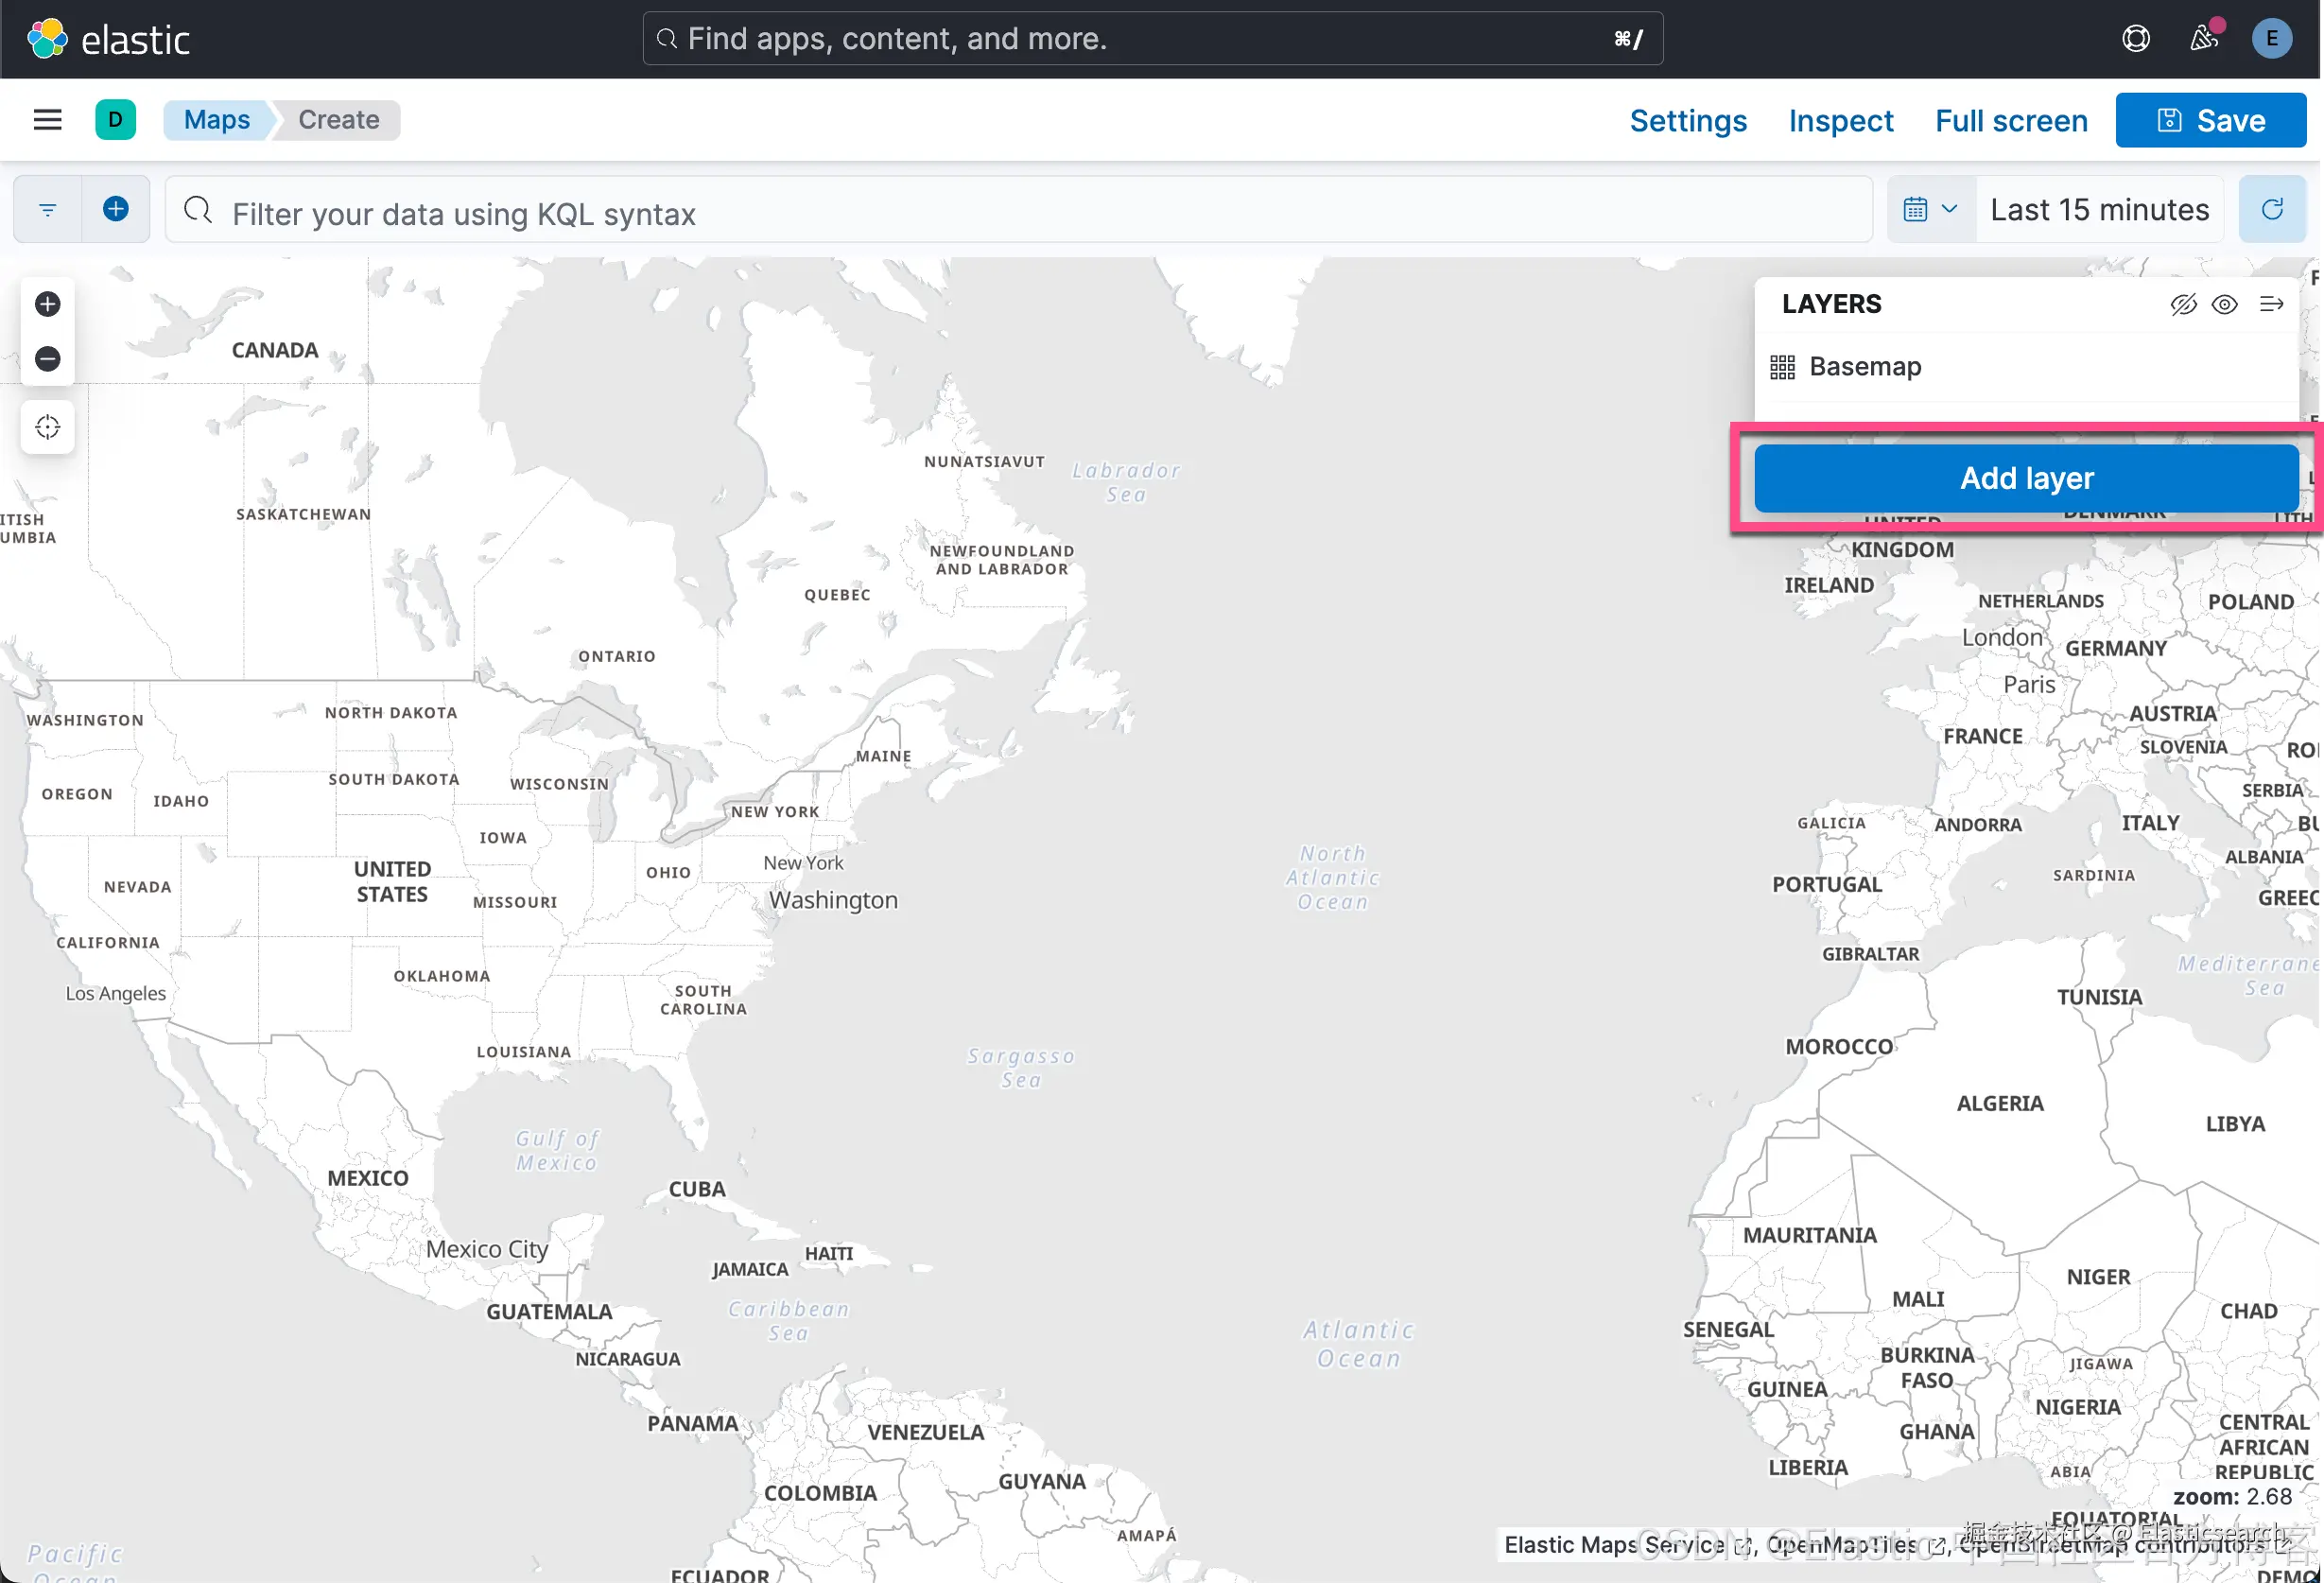Click the refresh query button
This screenshot has width=2324, height=1583.
click(2271, 210)
